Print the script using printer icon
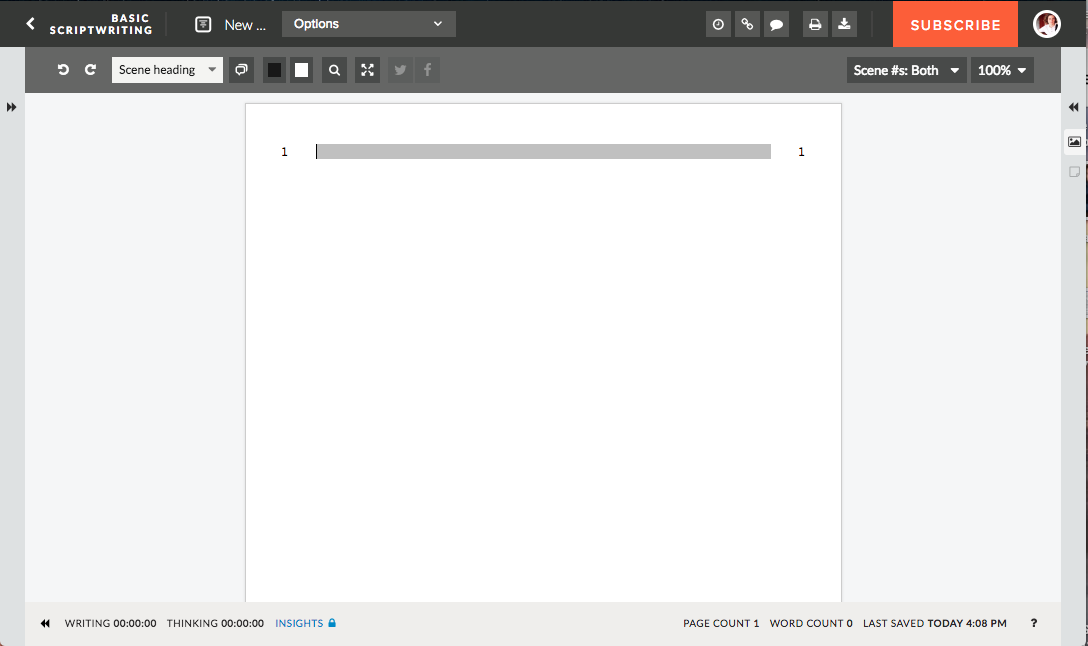The width and height of the screenshot is (1088, 646). tap(815, 25)
